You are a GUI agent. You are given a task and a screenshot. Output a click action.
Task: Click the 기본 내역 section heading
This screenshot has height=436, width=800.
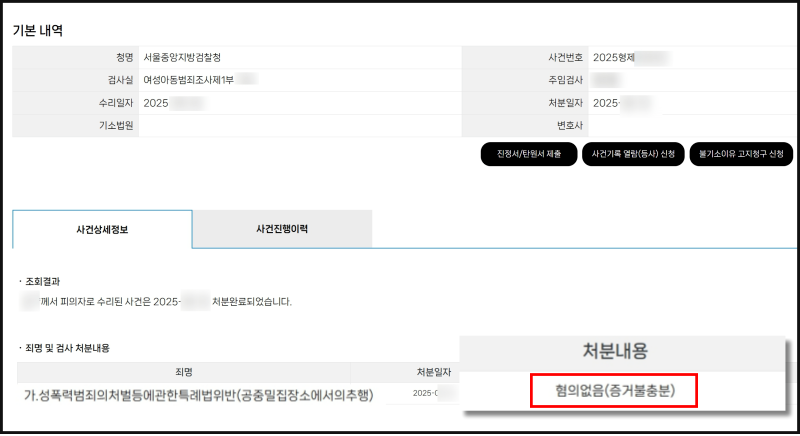[38, 30]
